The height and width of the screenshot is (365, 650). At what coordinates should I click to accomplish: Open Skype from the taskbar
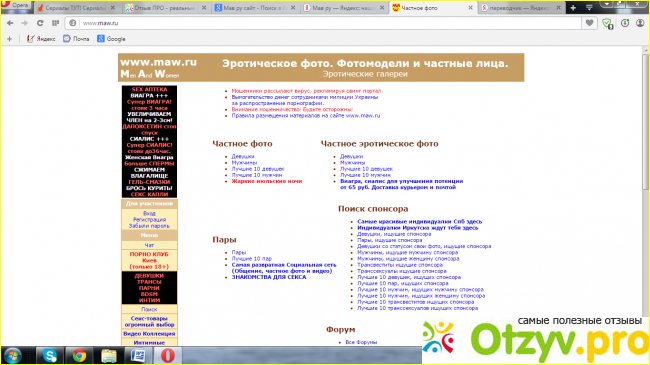[50, 356]
